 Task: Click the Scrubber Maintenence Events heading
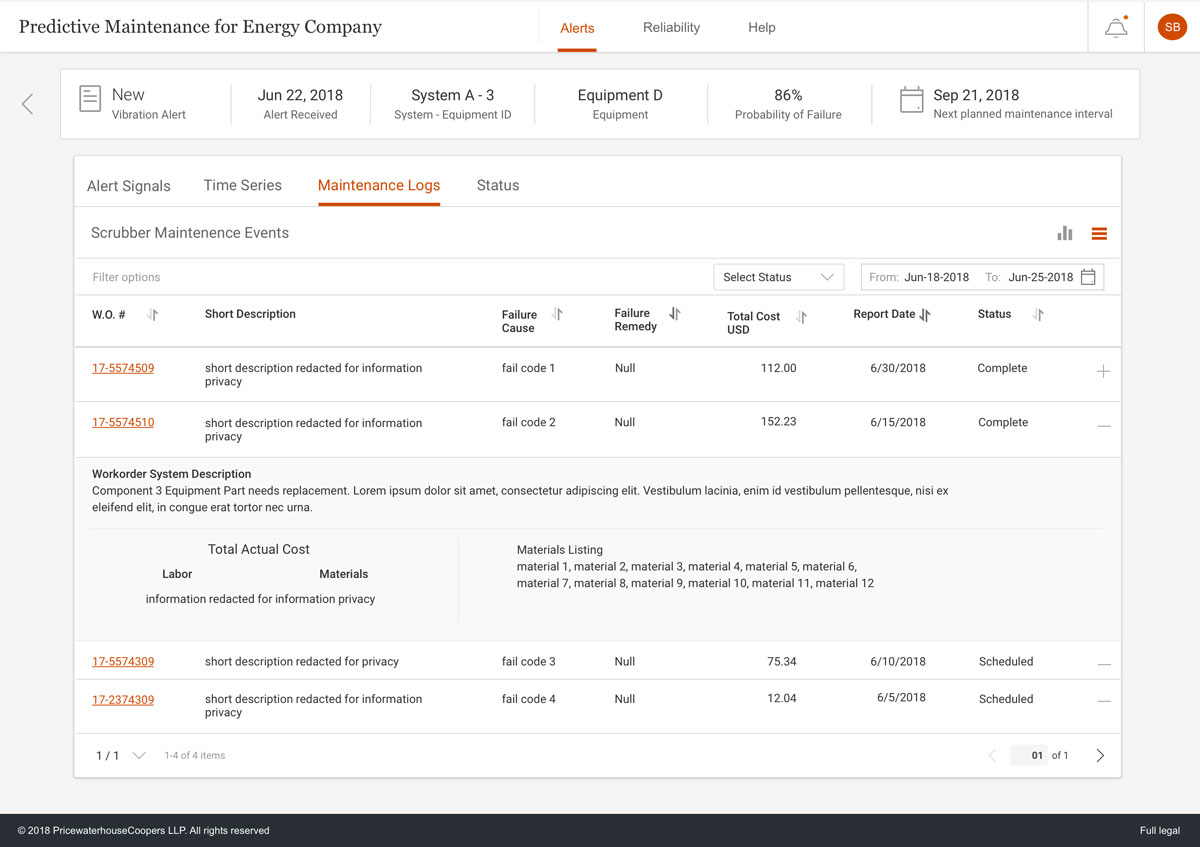click(x=190, y=233)
